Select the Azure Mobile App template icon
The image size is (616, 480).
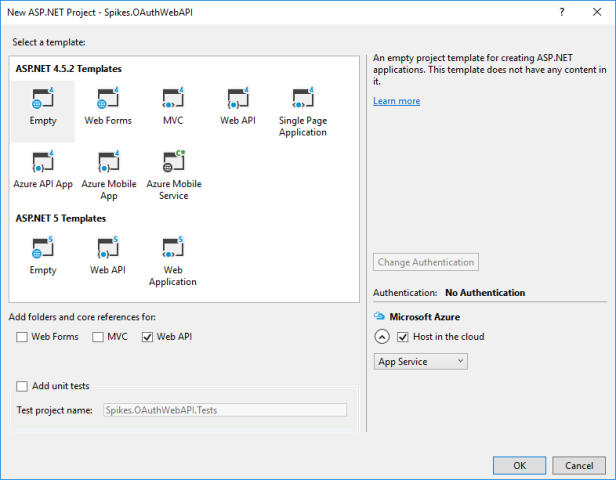point(108,161)
